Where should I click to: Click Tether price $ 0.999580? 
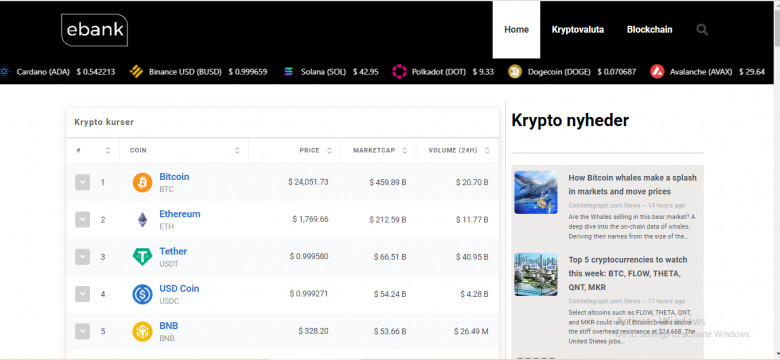[308, 257]
